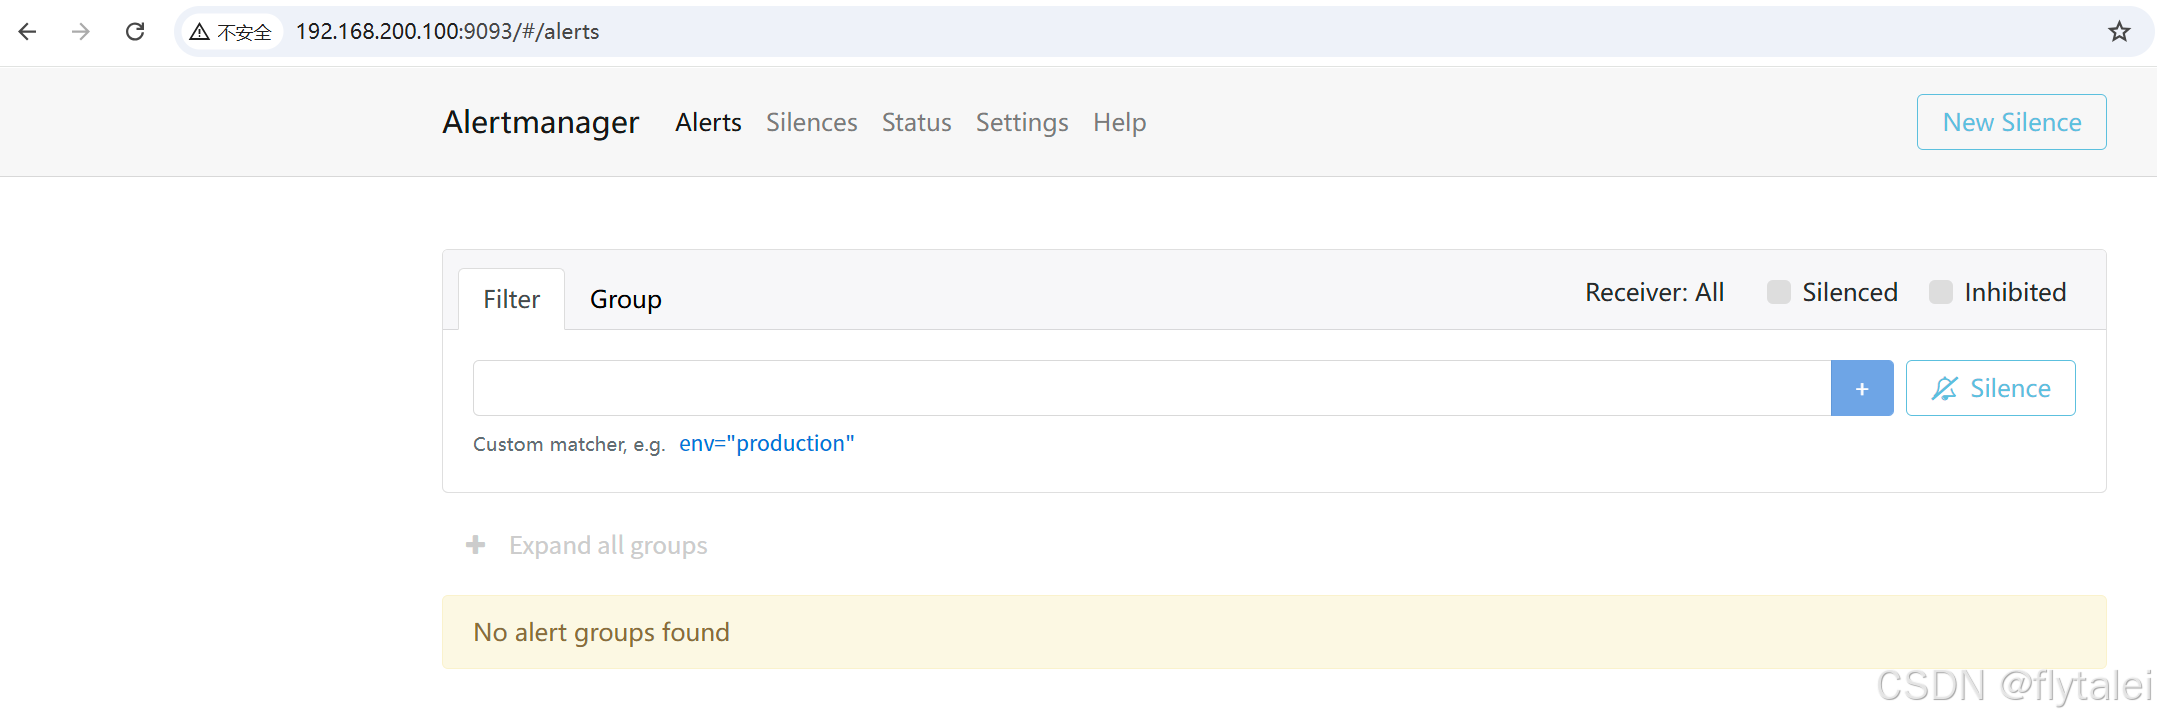Click the blue plus add-matcher button
The height and width of the screenshot is (722, 2157).
tap(1861, 388)
